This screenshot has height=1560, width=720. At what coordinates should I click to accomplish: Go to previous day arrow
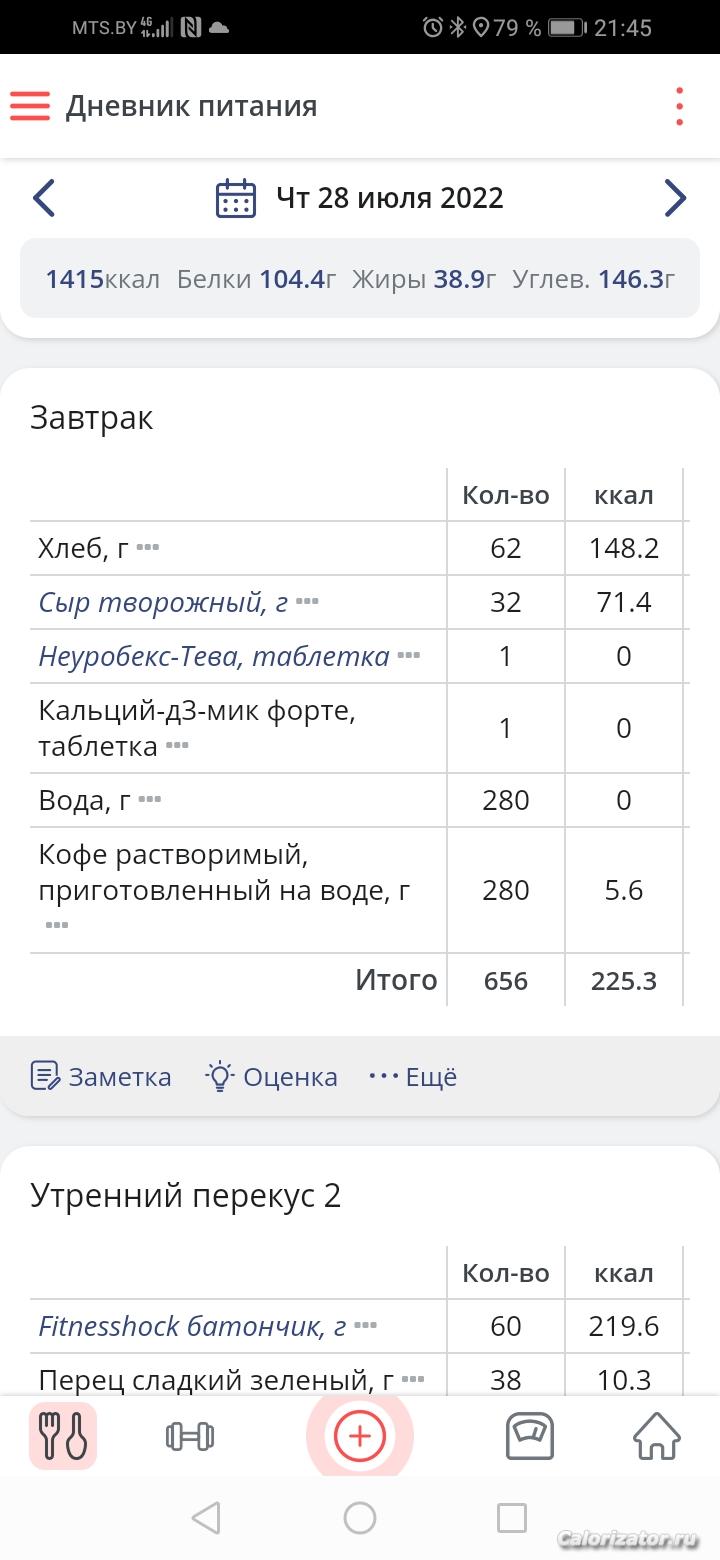[44, 198]
